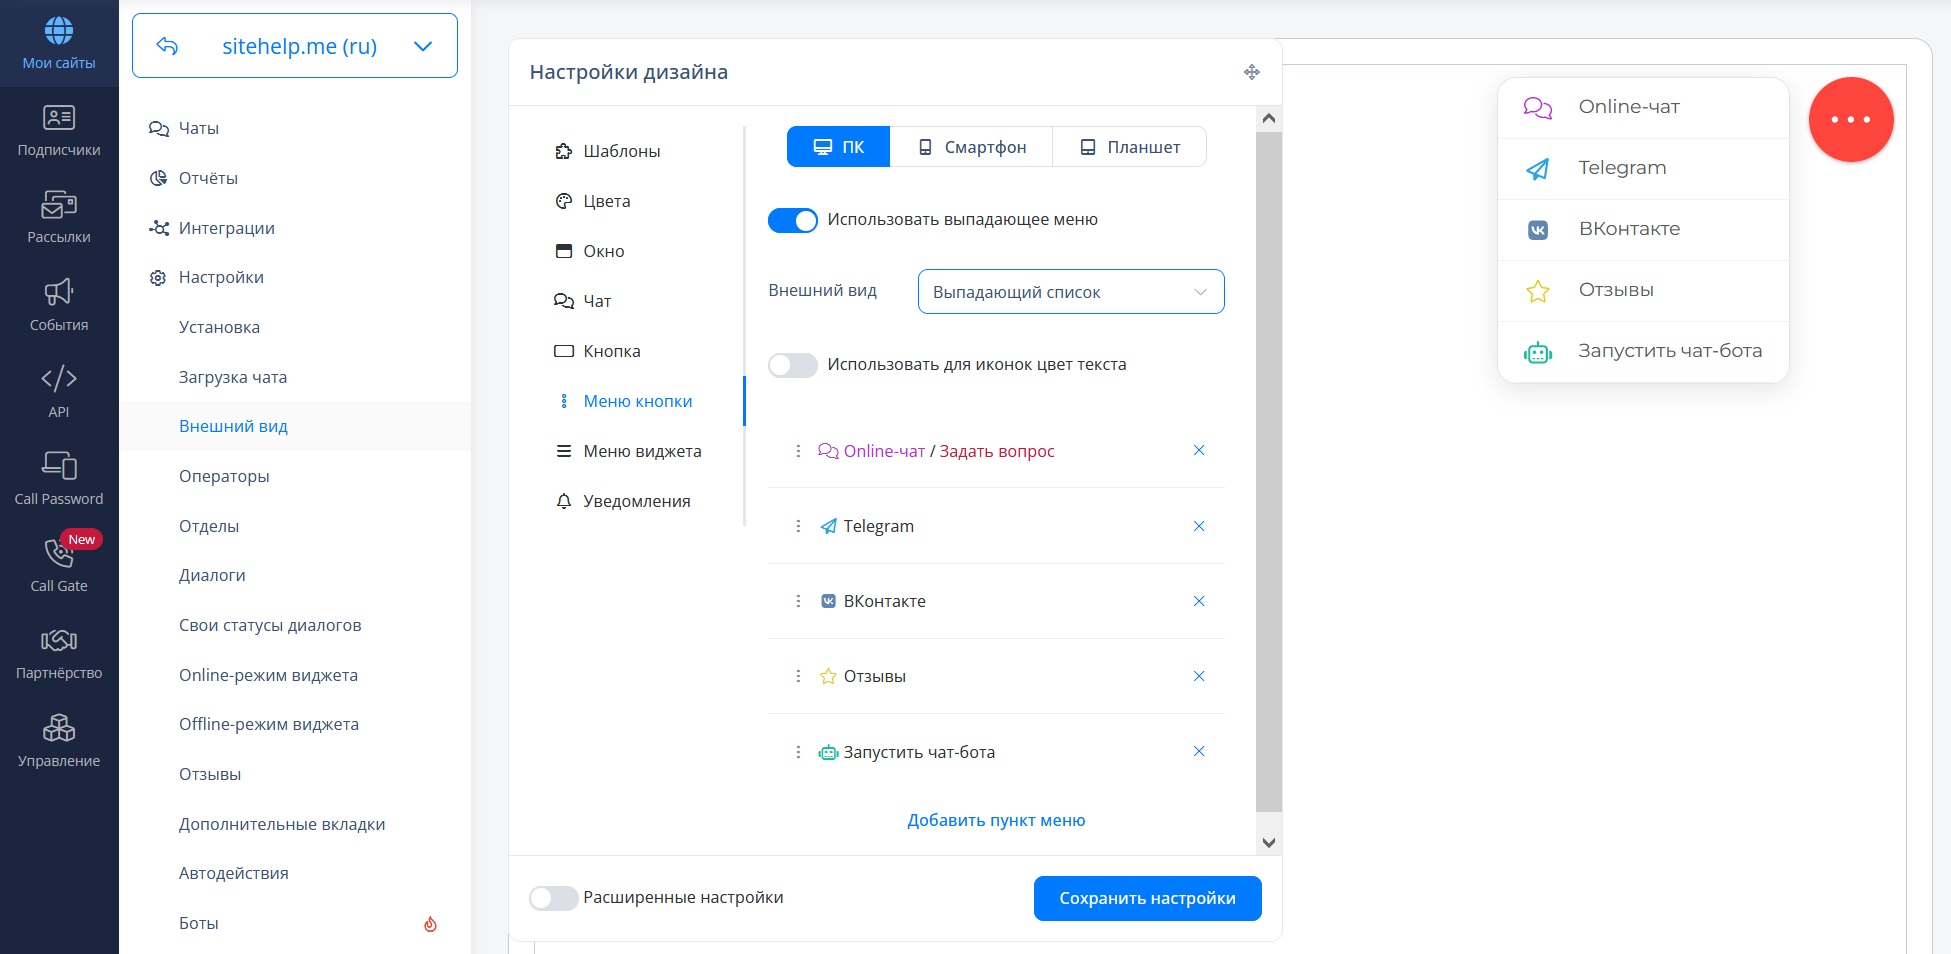Save settings with the Сохранить настройки button
This screenshot has height=954, width=1951.
[x=1147, y=898]
